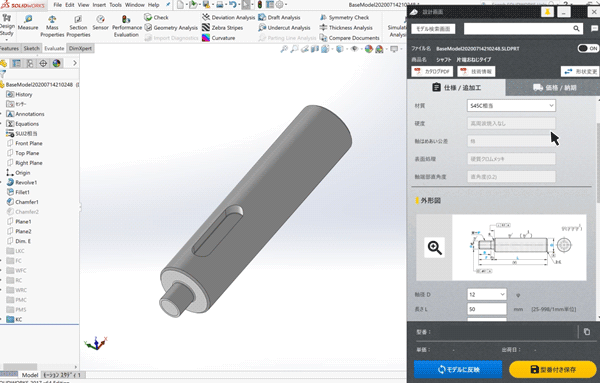Enable Zebra Stripes display
The image size is (600, 383).
tap(222, 28)
